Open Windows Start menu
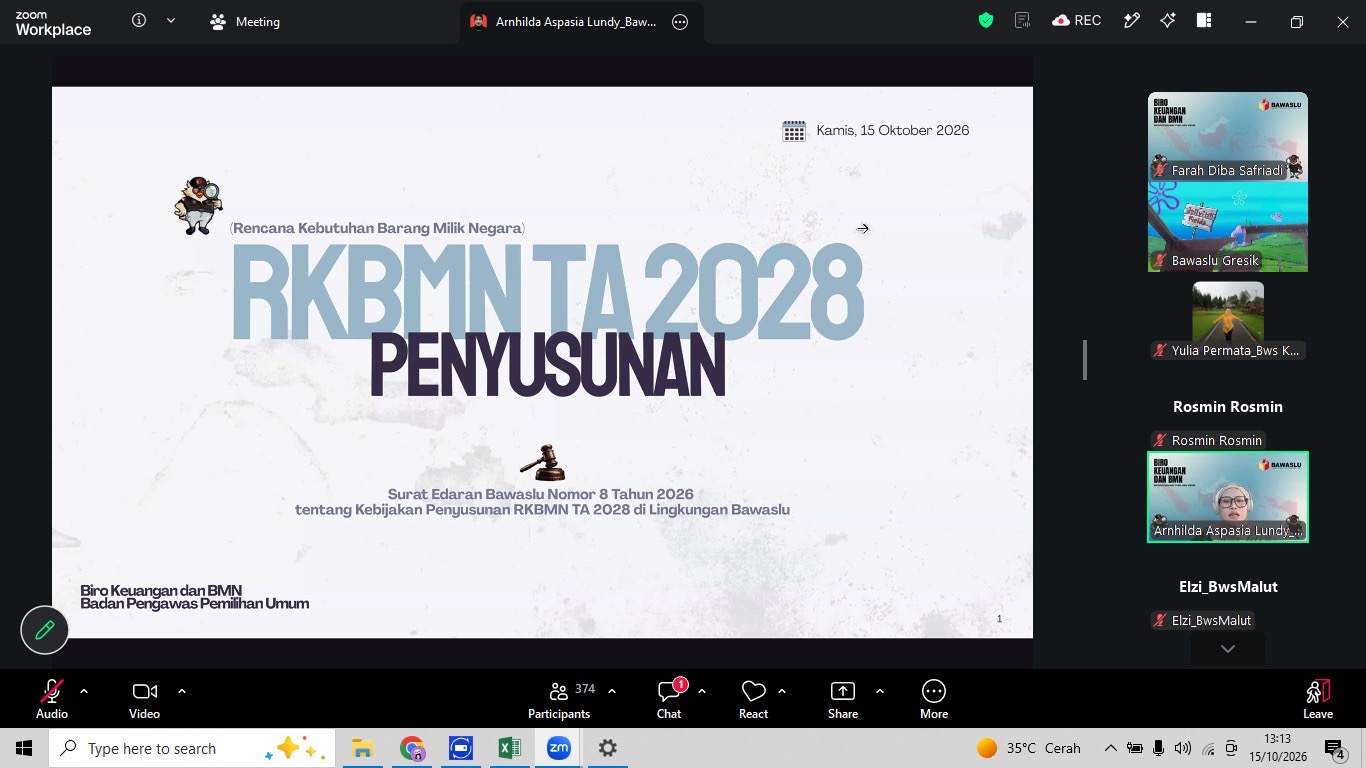The image size is (1366, 768). [x=24, y=748]
